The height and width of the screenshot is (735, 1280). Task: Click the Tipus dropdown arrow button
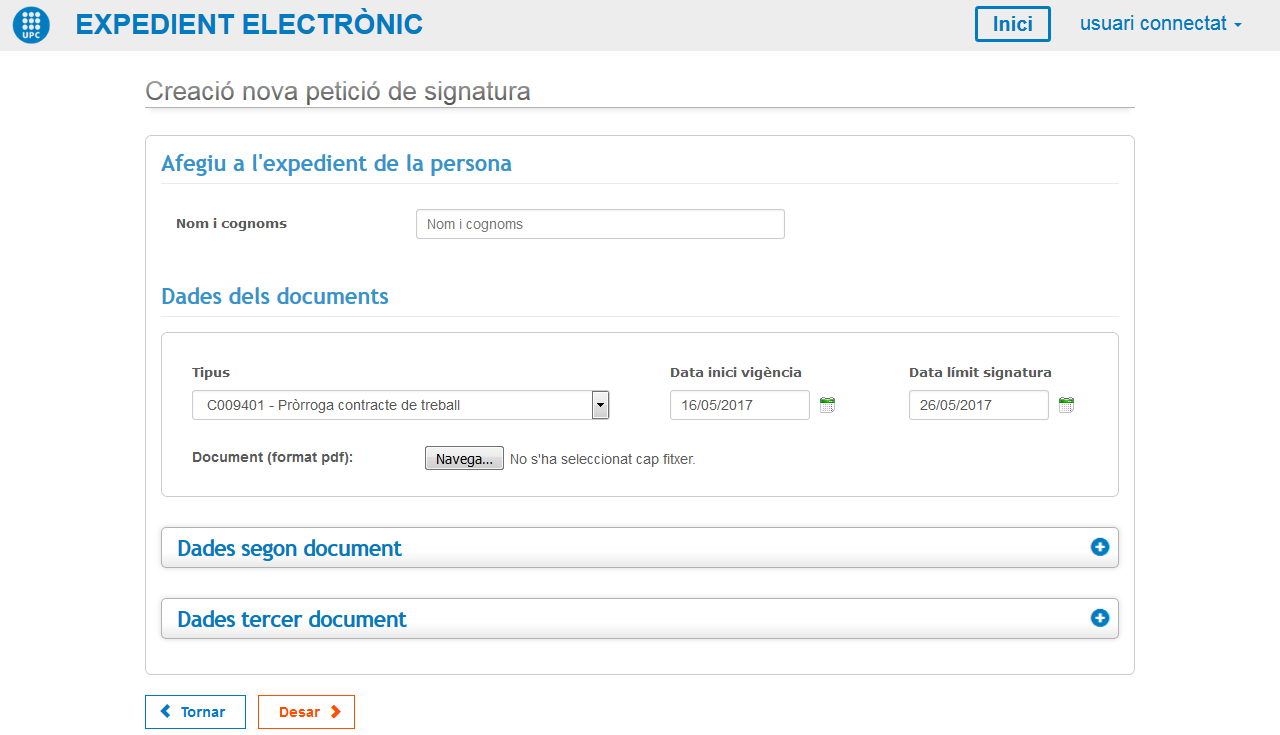pyautogui.click(x=600, y=405)
